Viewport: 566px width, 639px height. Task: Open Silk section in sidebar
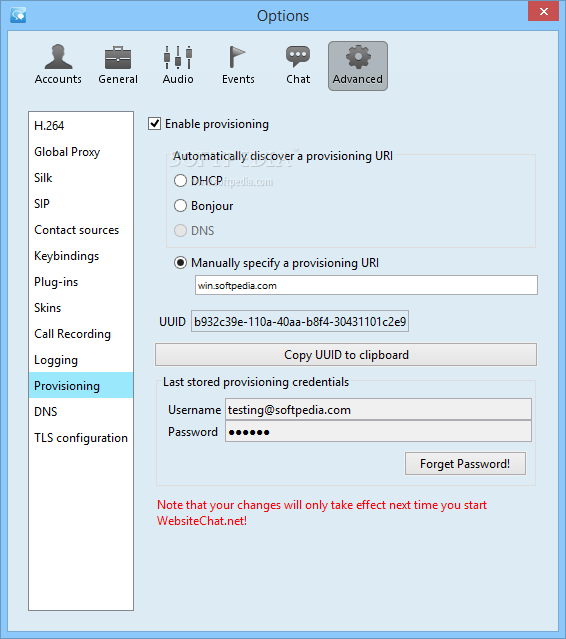pyautogui.click(x=81, y=178)
